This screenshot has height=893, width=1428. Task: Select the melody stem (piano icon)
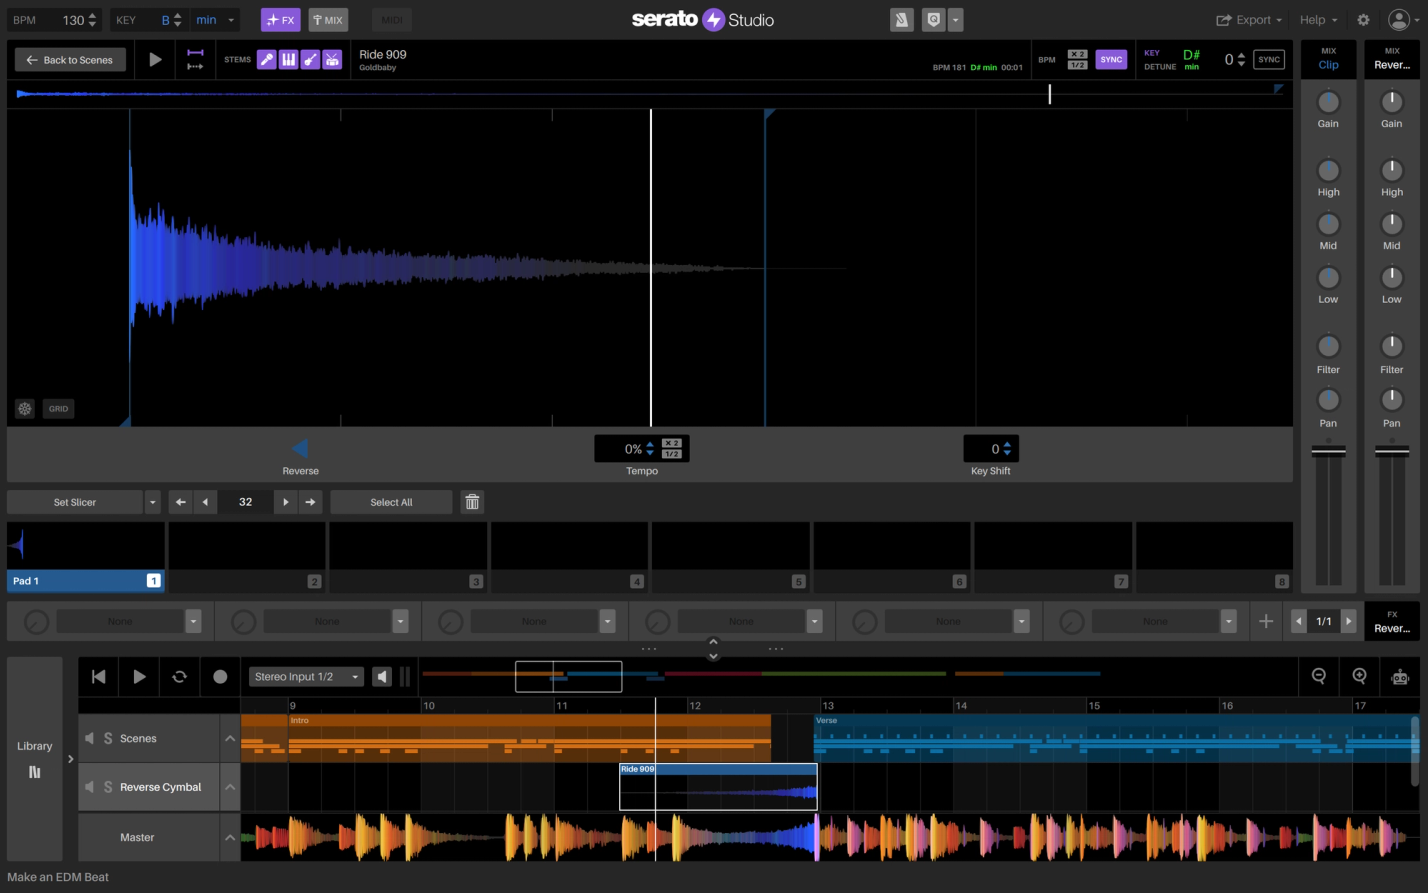point(288,59)
